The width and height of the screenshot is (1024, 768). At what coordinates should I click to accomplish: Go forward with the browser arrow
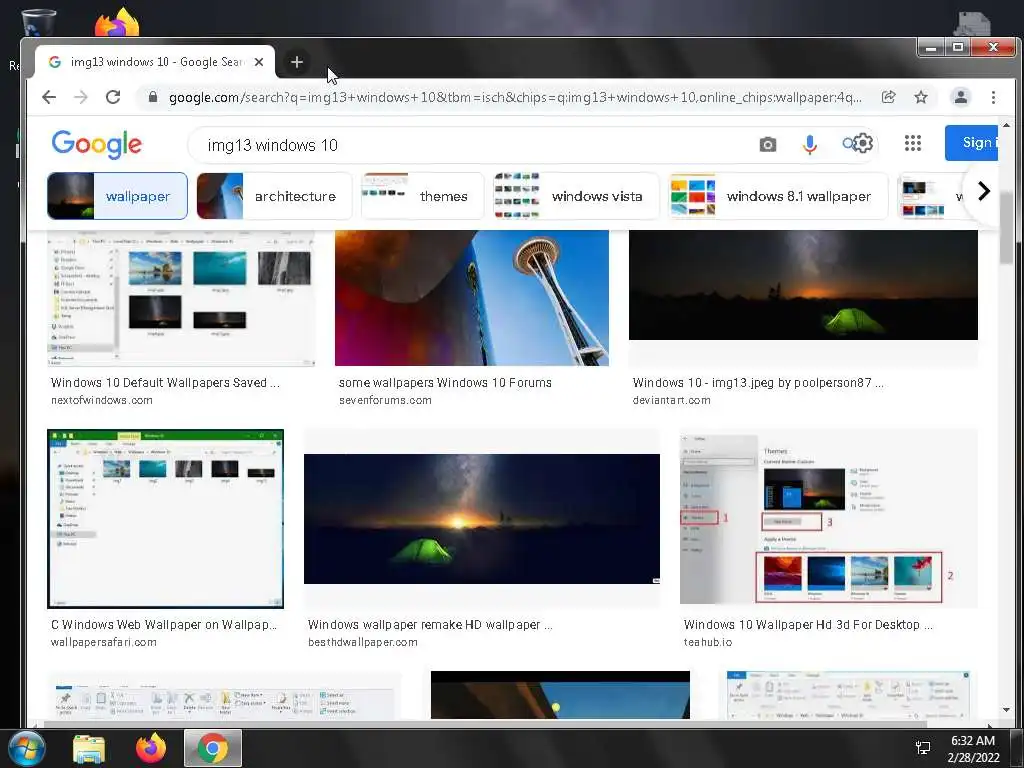pos(81,97)
